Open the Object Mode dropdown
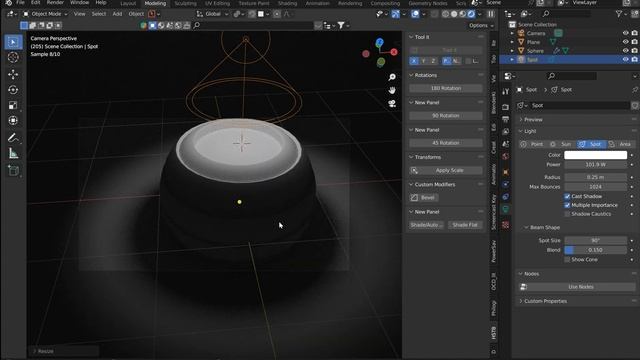Viewport: 640px width, 360px height. (45, 14)
